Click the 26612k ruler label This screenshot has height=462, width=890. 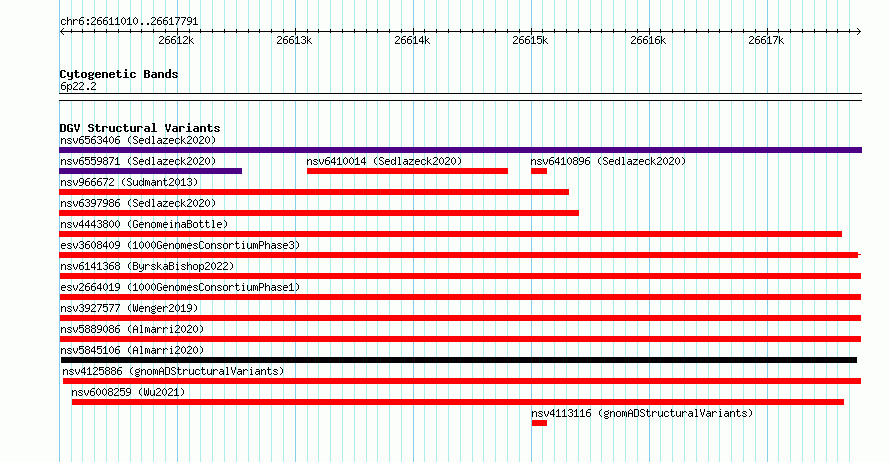(176, 40)
